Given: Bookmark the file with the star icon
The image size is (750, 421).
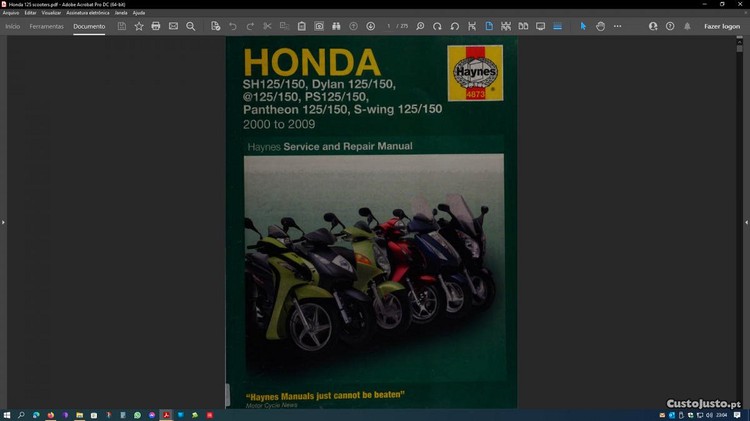Looking at the screenshot, I should tap(139, 26).
